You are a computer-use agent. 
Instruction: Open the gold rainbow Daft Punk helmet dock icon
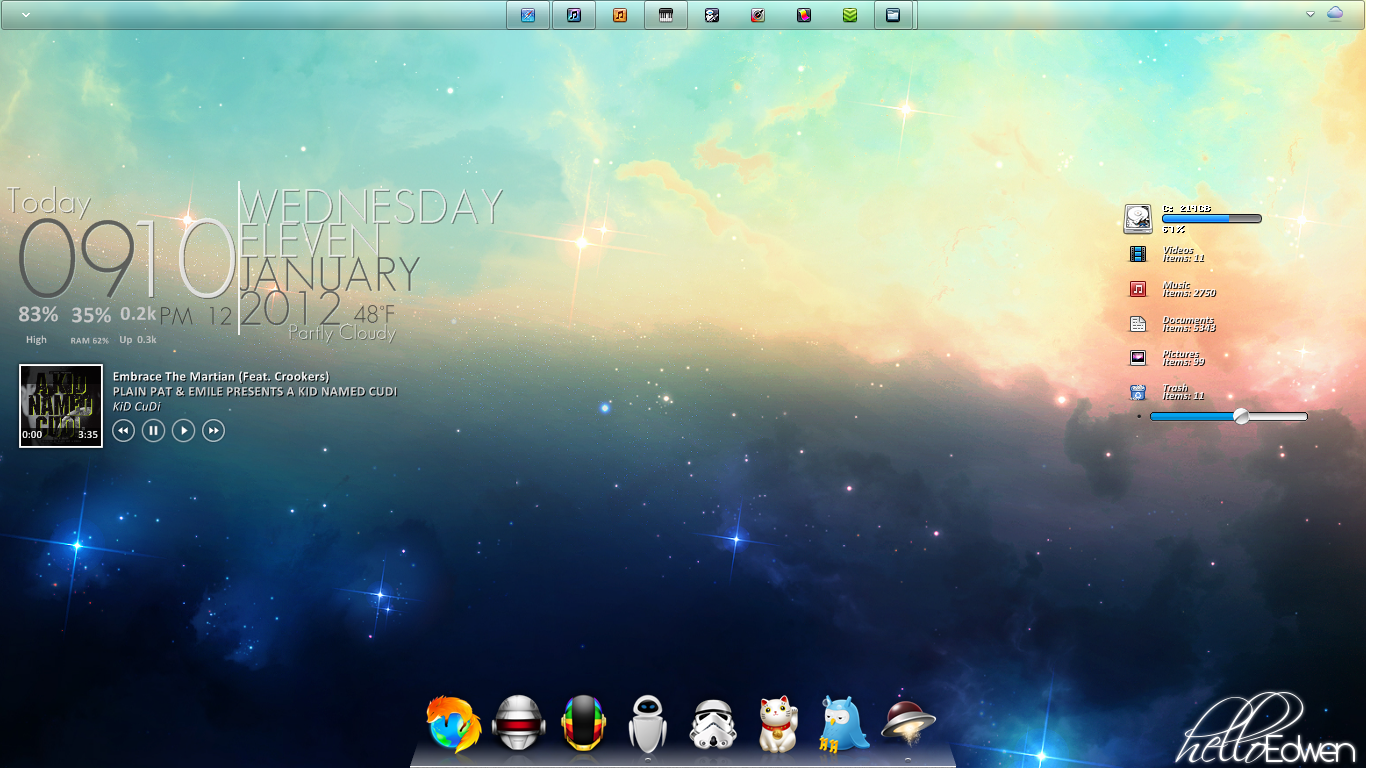(584, 724)
